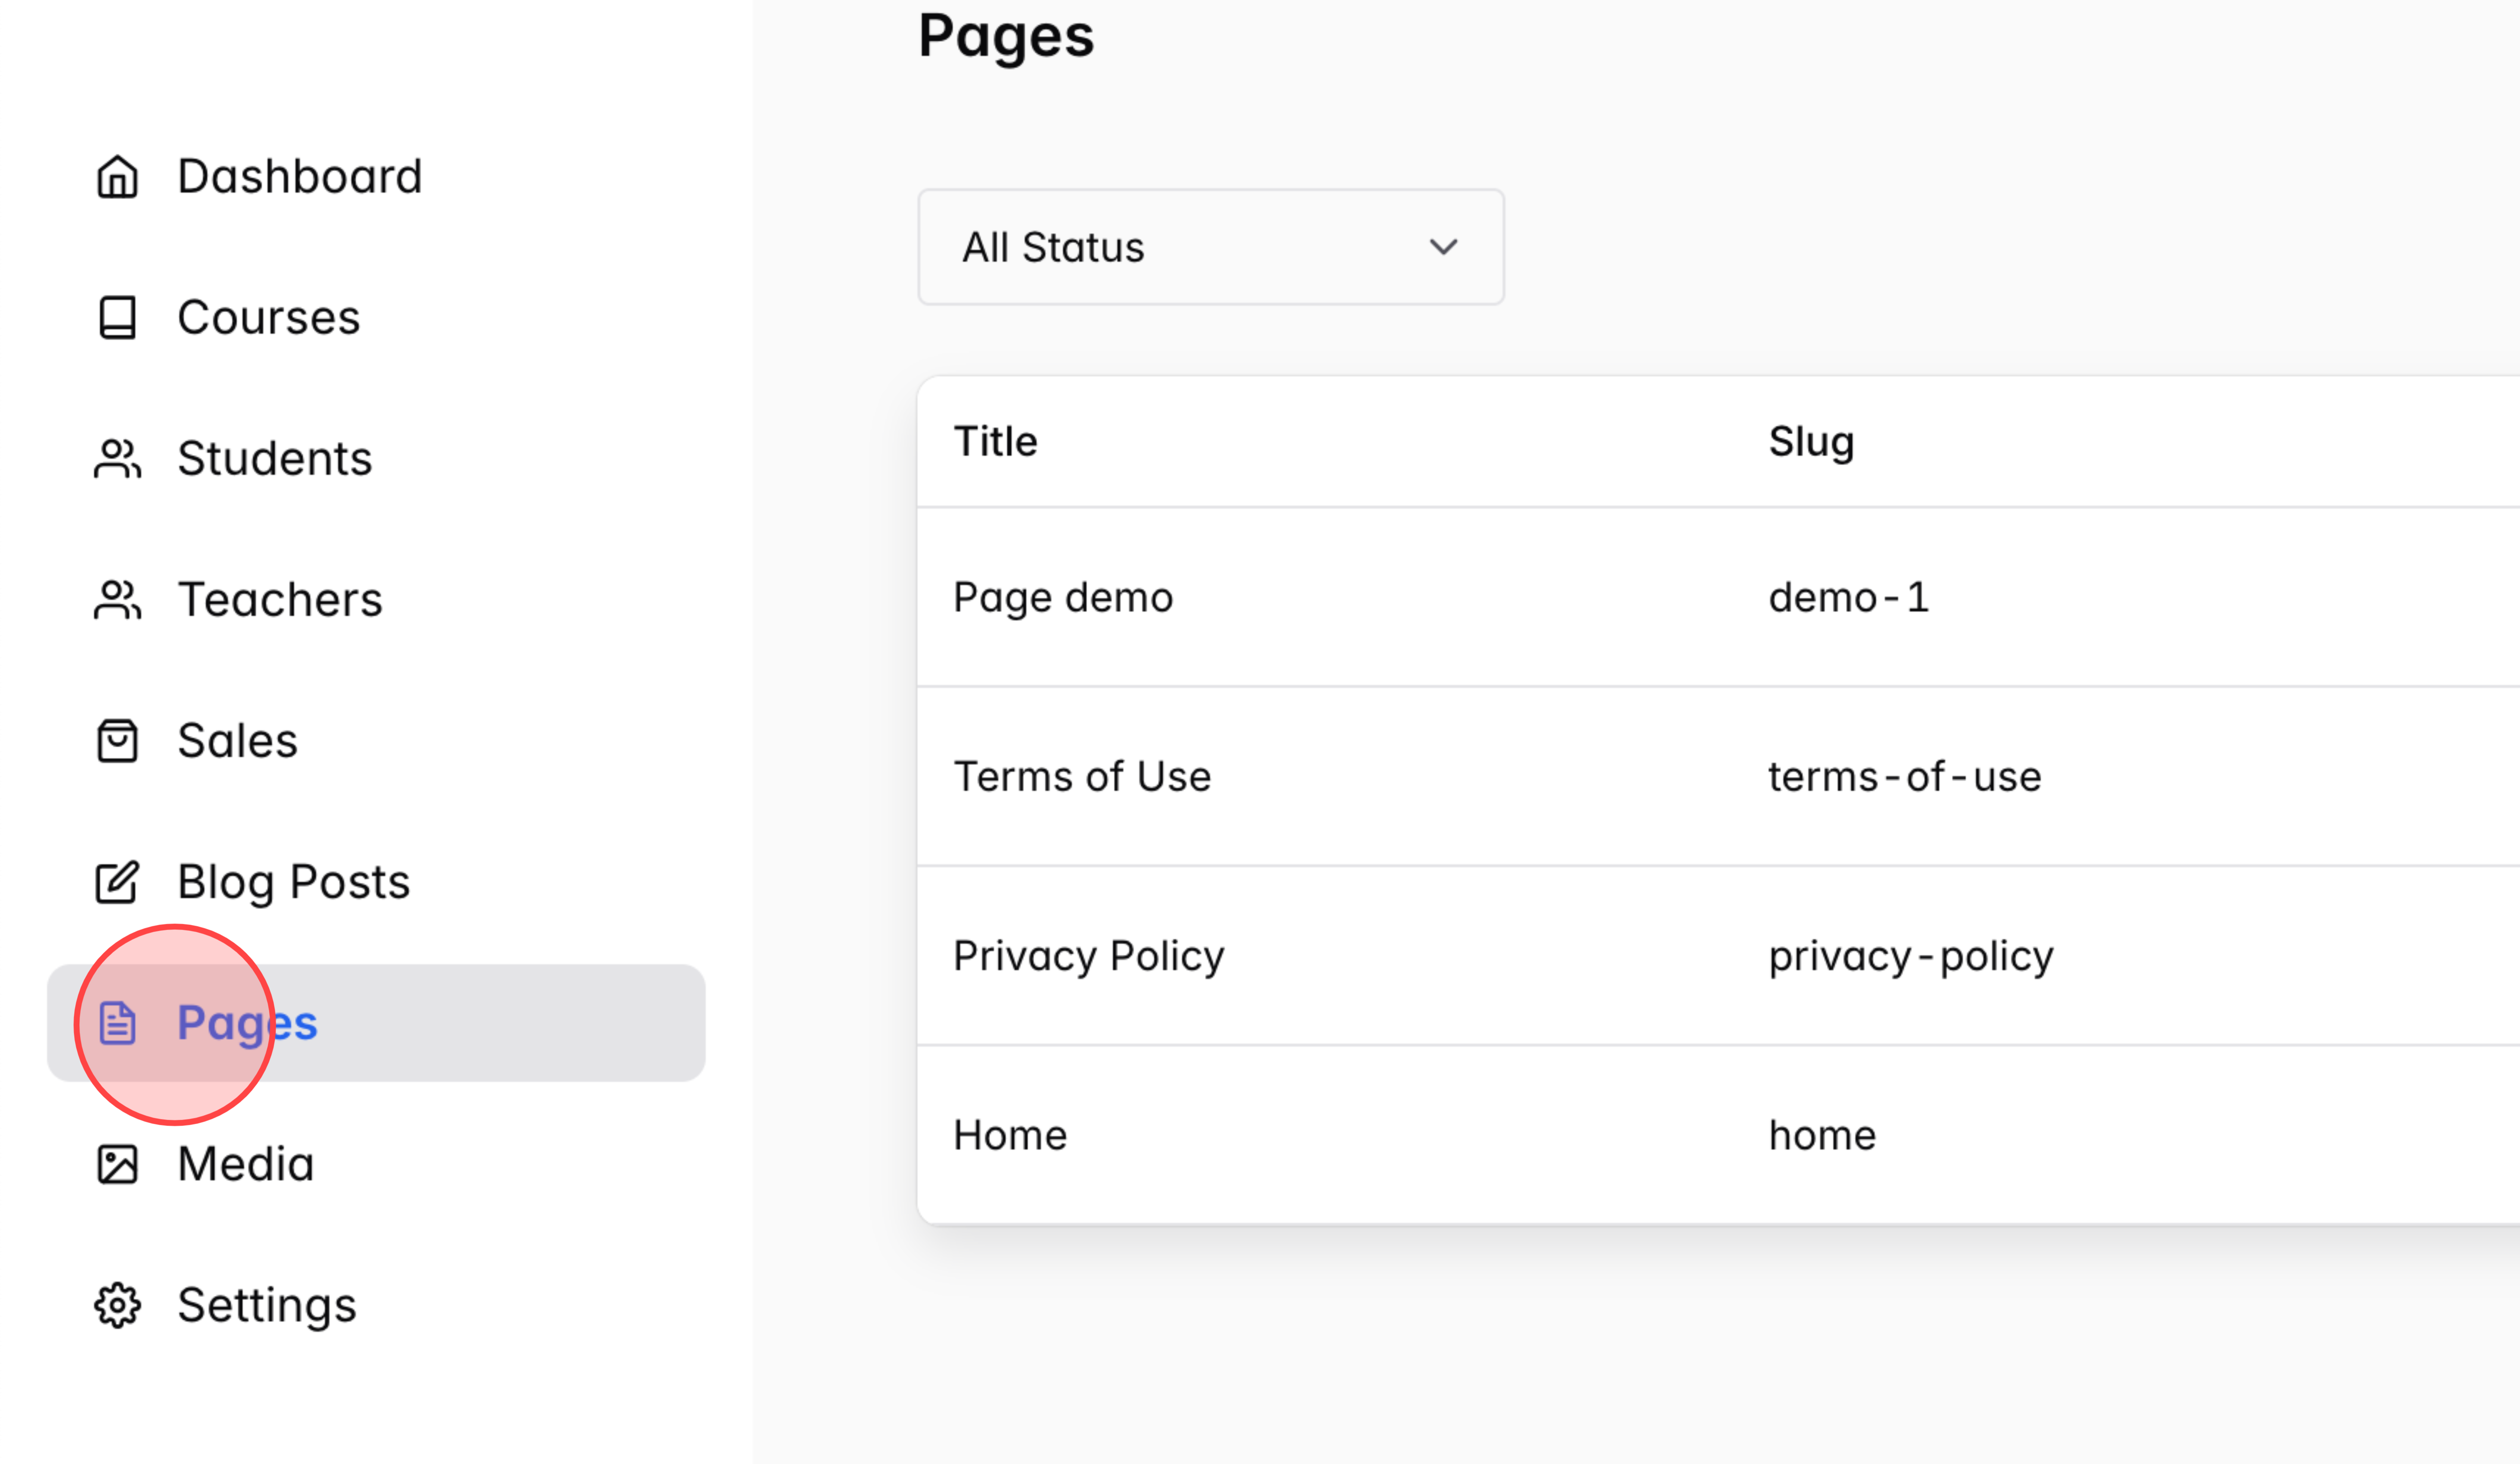Click the chevron on the status filter
This screenshot has width=2520, height=1464.
(1443, 247)
